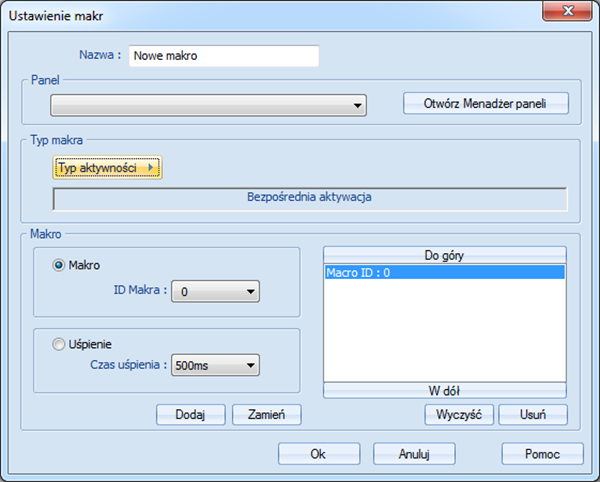The image size is (600, 482).
Task: Move item up with Do góry
Action: (445, 255)
